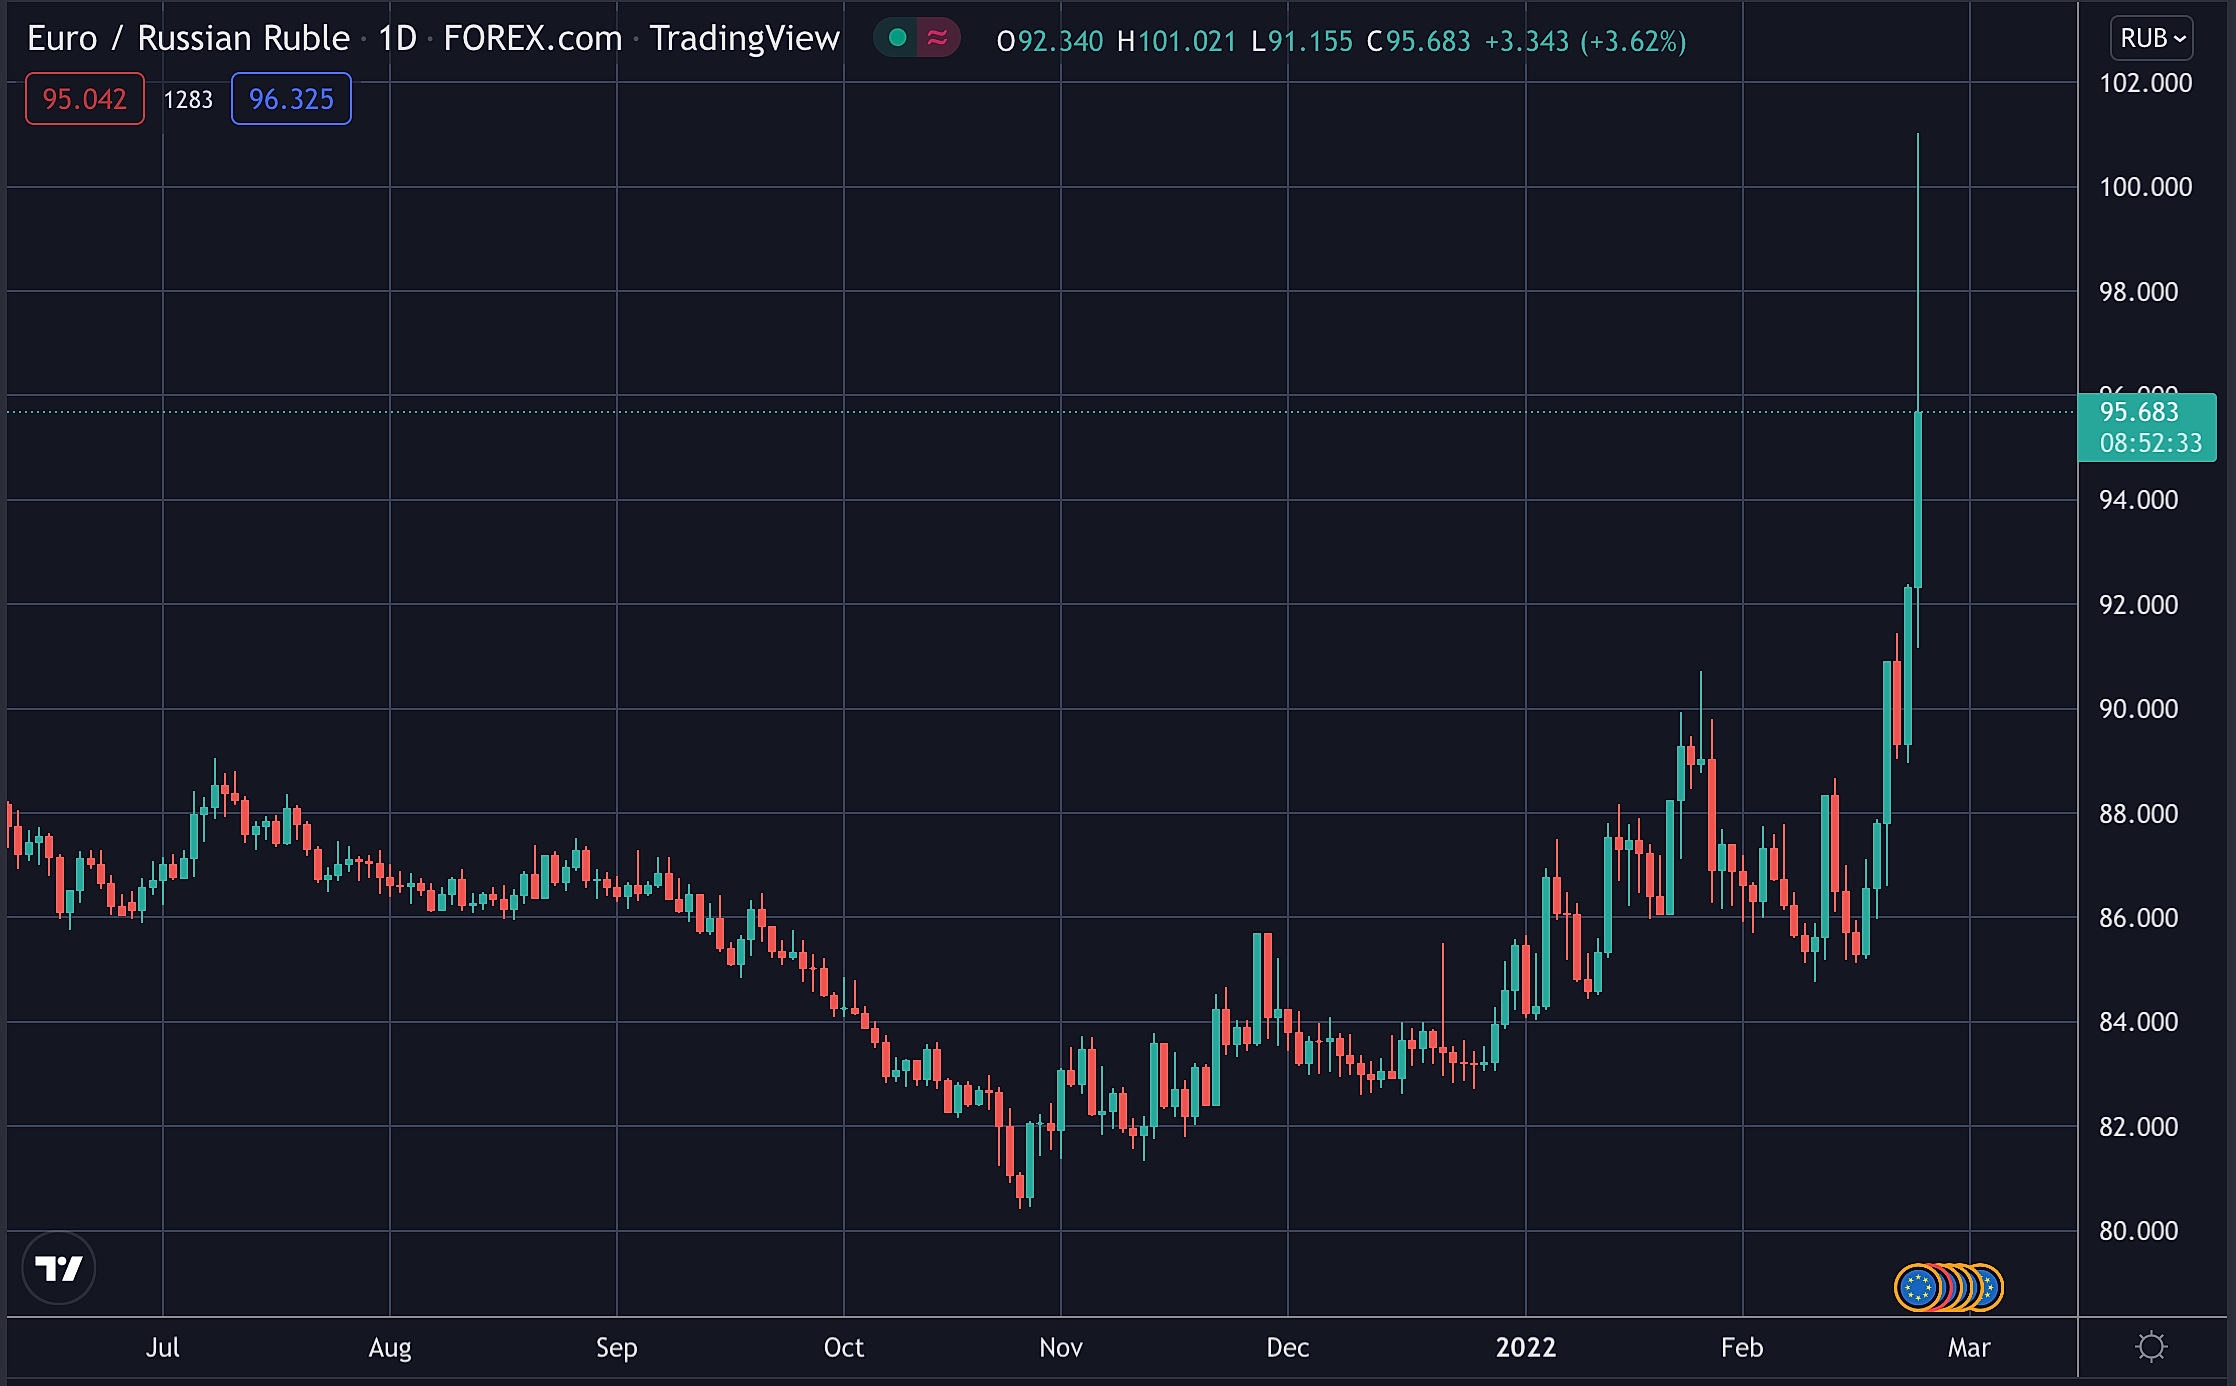Click the close value C95.683 in header
This screenshot has height=1386, width=2236.
pos(1418,41)
